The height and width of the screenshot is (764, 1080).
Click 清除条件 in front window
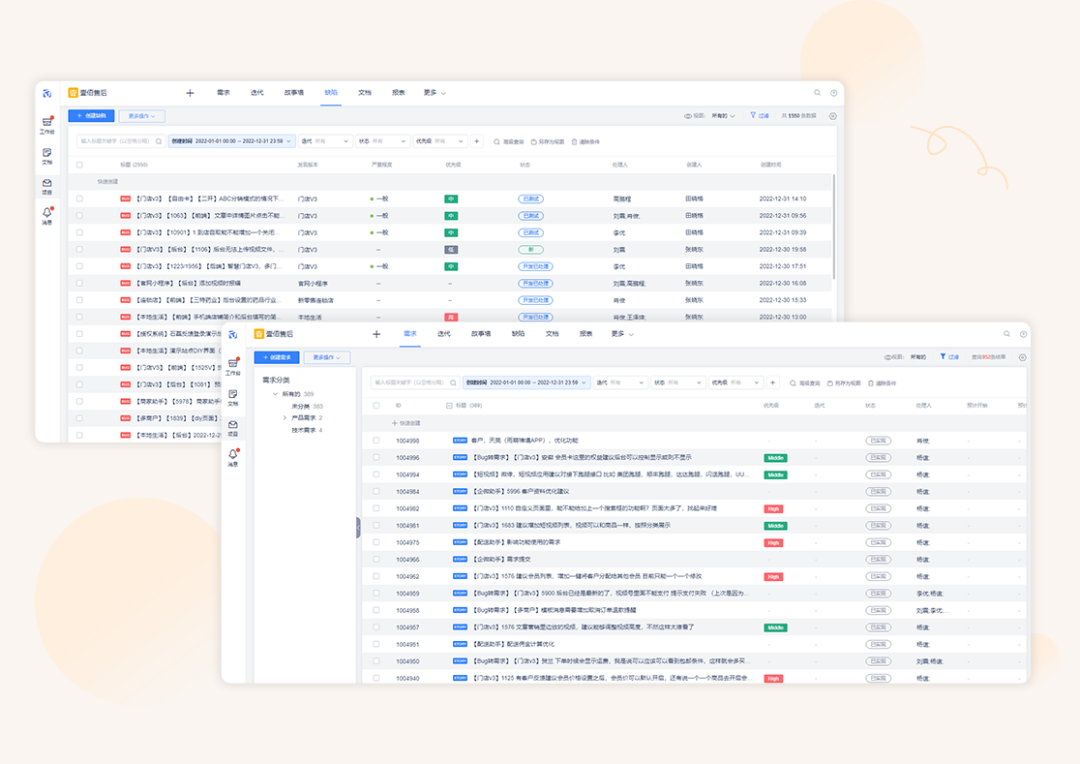tap(882, 383)
